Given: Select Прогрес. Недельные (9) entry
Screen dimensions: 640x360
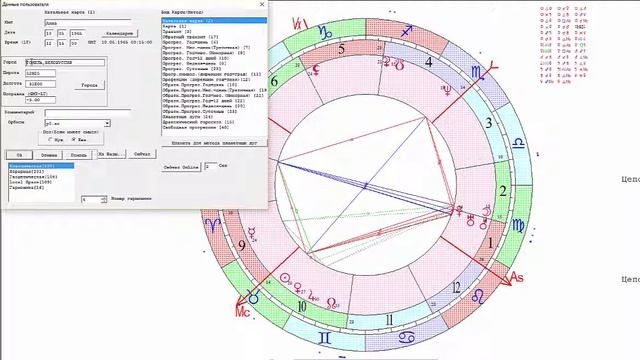Looking at the screenshot, I should (x=214, y=64).
